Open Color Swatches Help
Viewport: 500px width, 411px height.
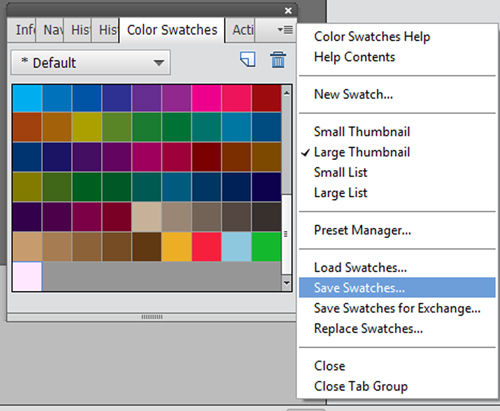372,37
